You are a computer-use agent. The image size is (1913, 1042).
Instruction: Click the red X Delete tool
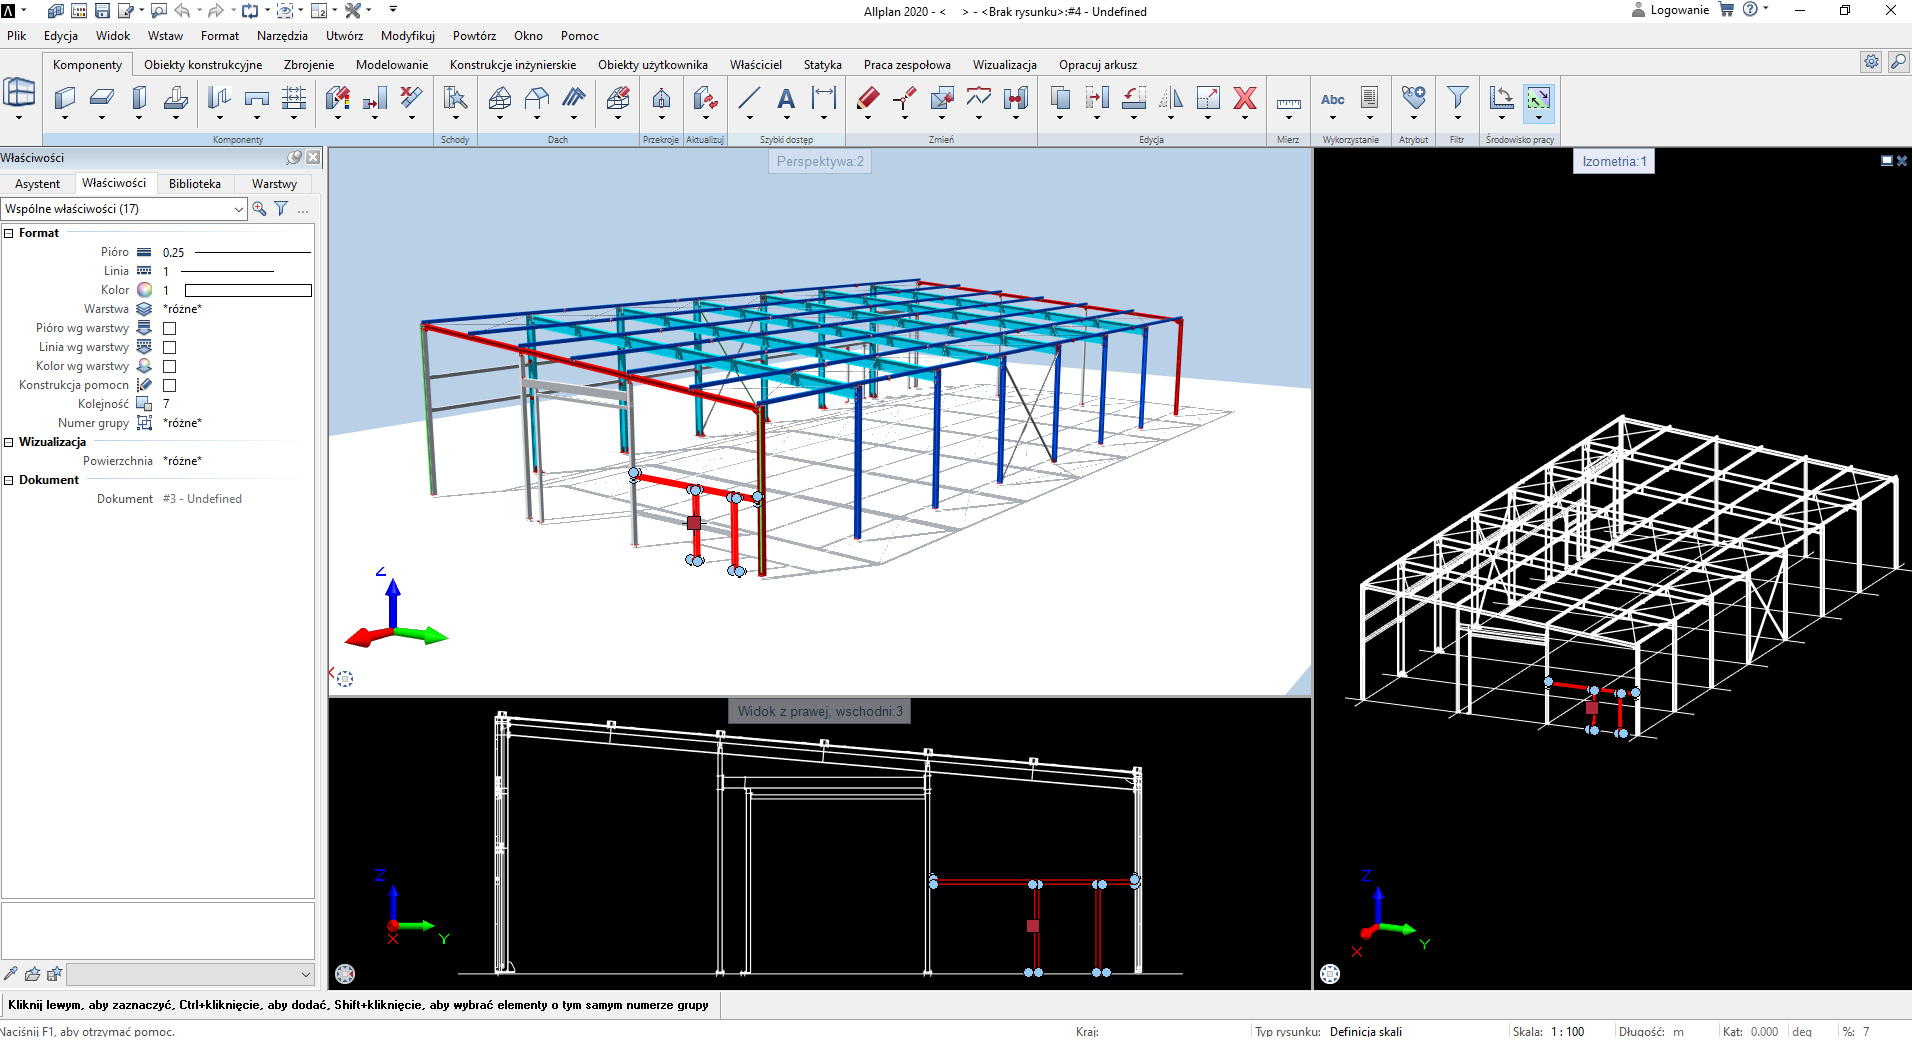point(1245,98)
